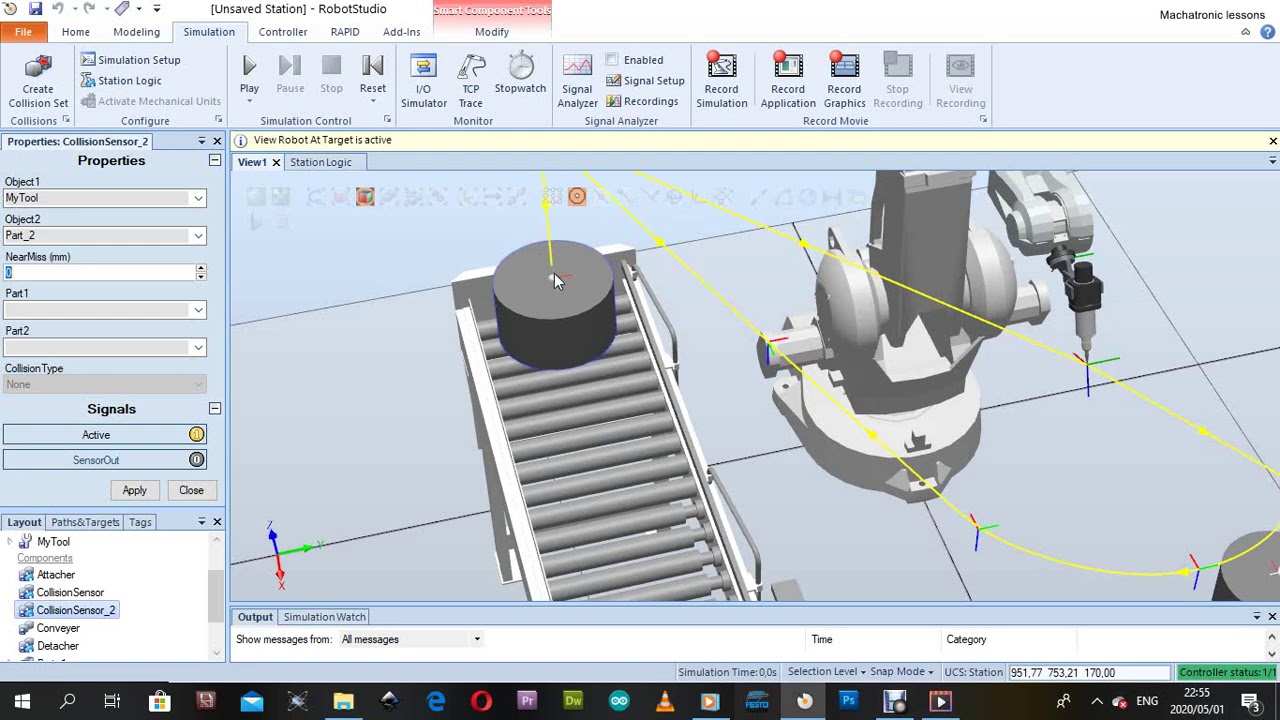The height and width of the screenshot is (720, 1280).
Task: Select Attacher component in layout tree
Action: (55, 575)
